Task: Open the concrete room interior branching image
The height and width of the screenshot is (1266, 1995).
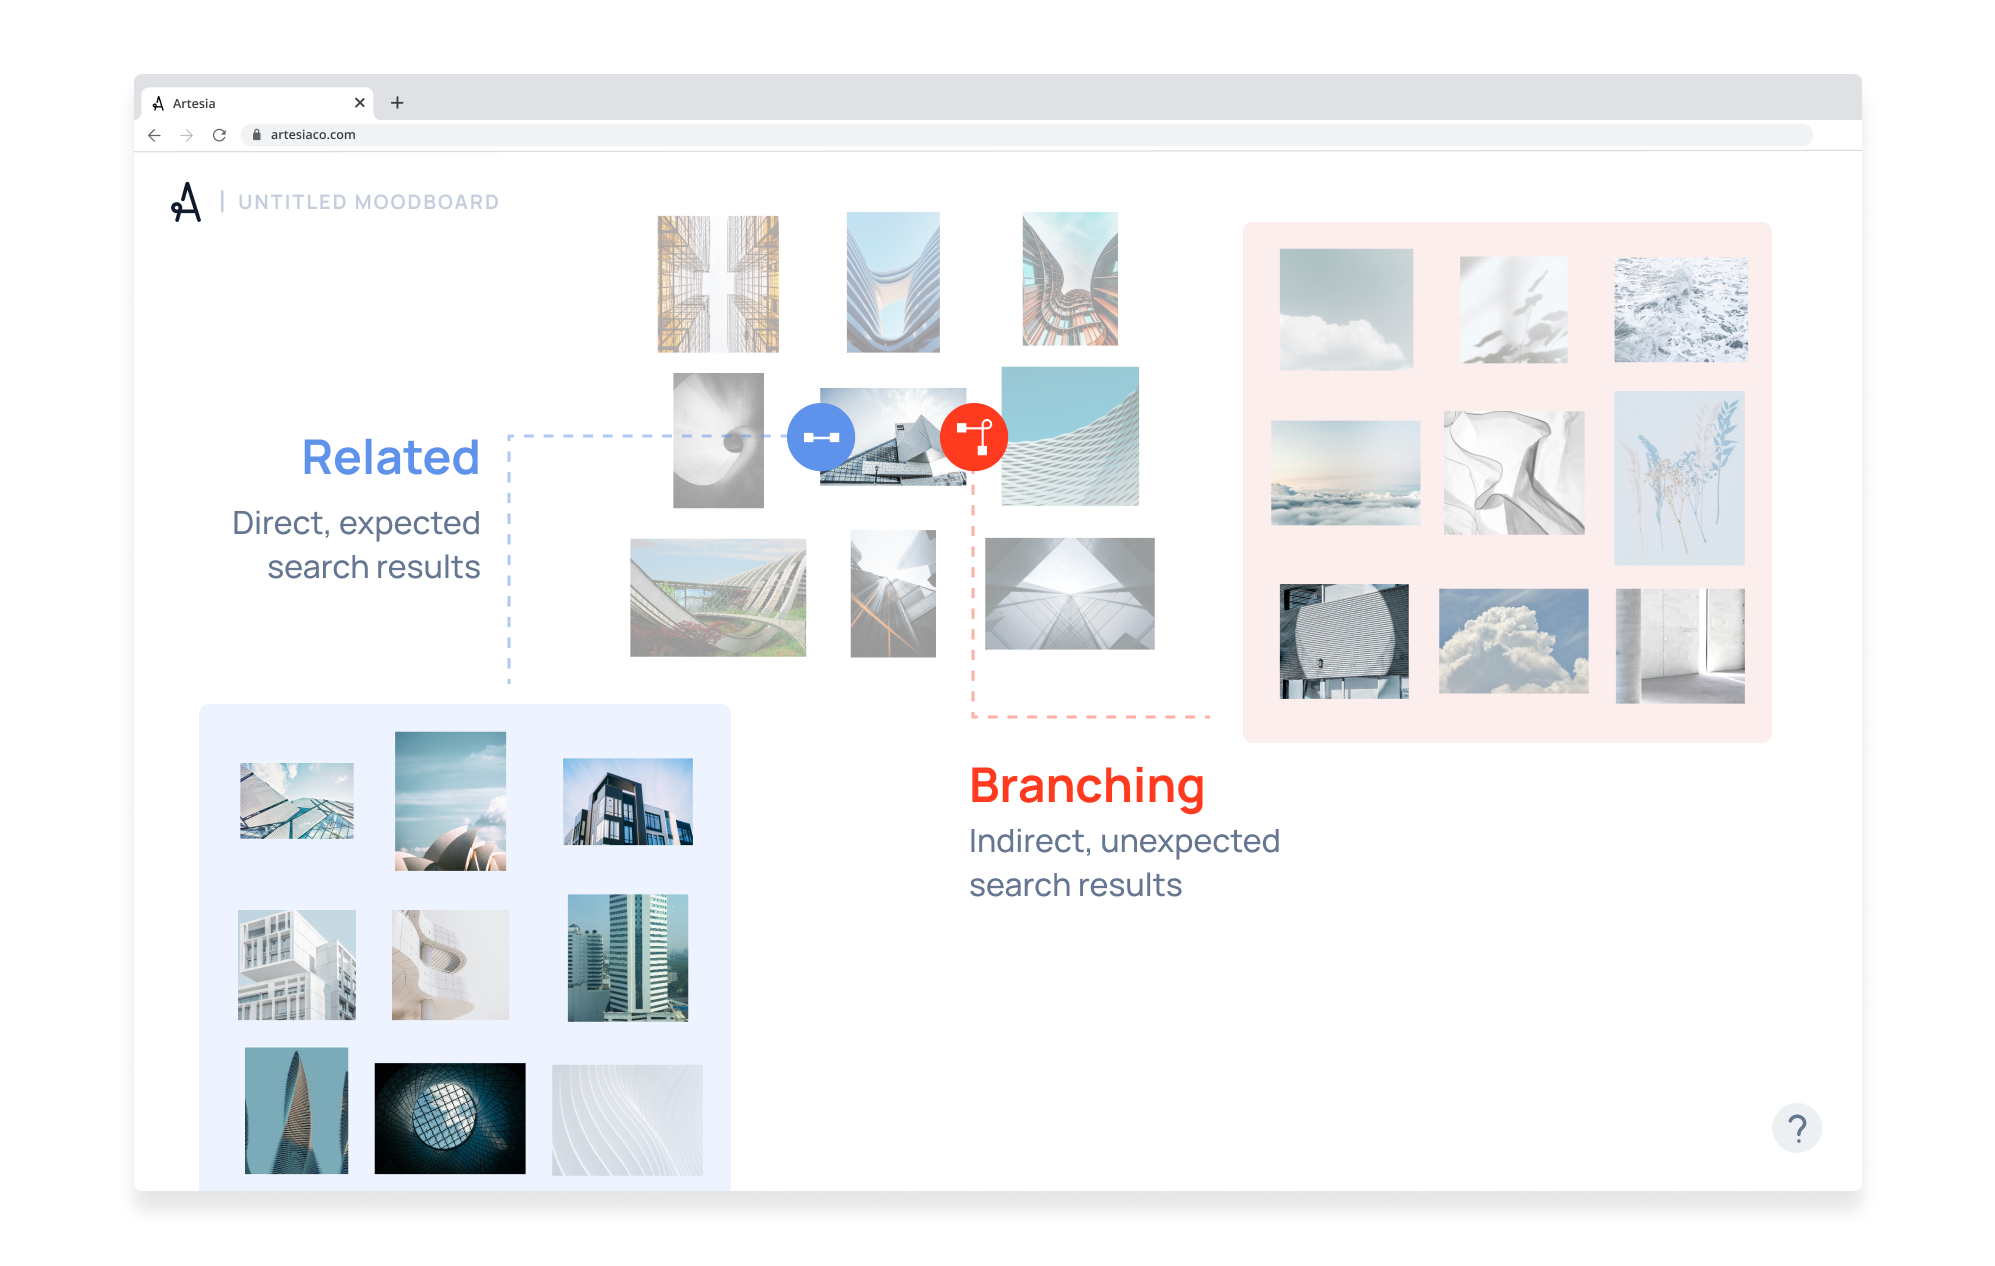Action: pyautogui.click(x=1680, y=646)
